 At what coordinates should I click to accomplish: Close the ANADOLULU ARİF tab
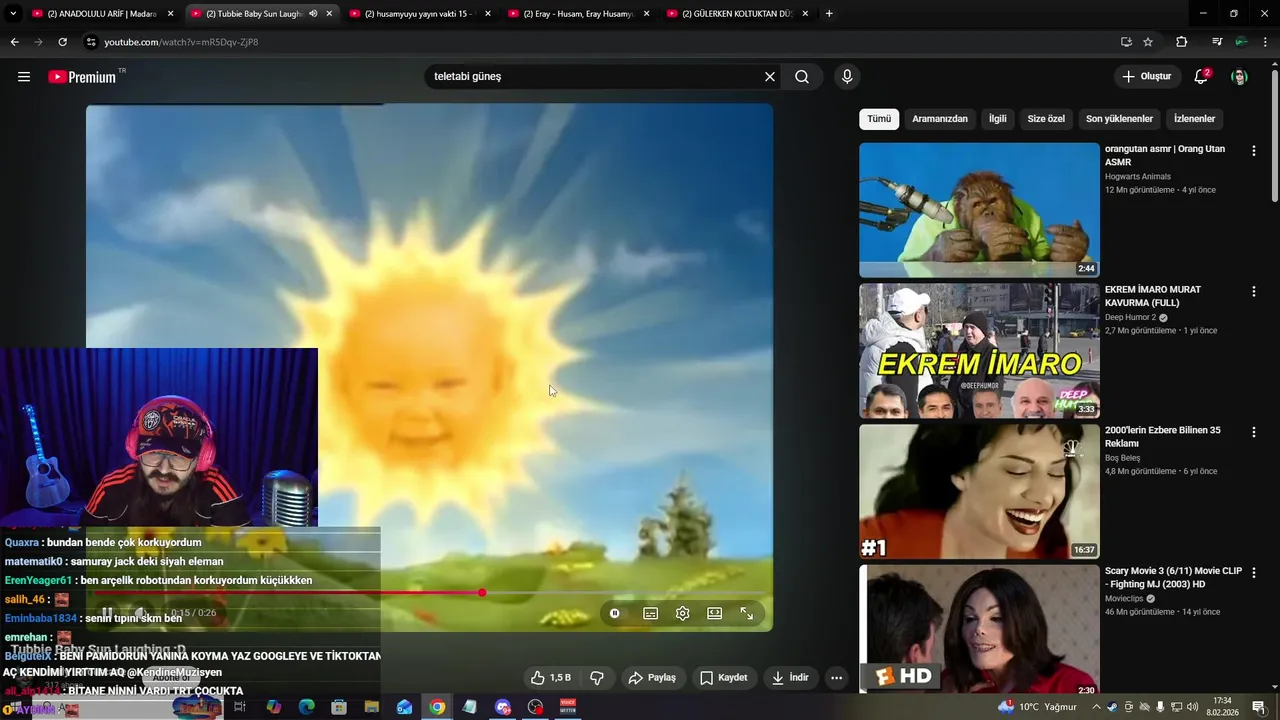[x=170, y=14]
